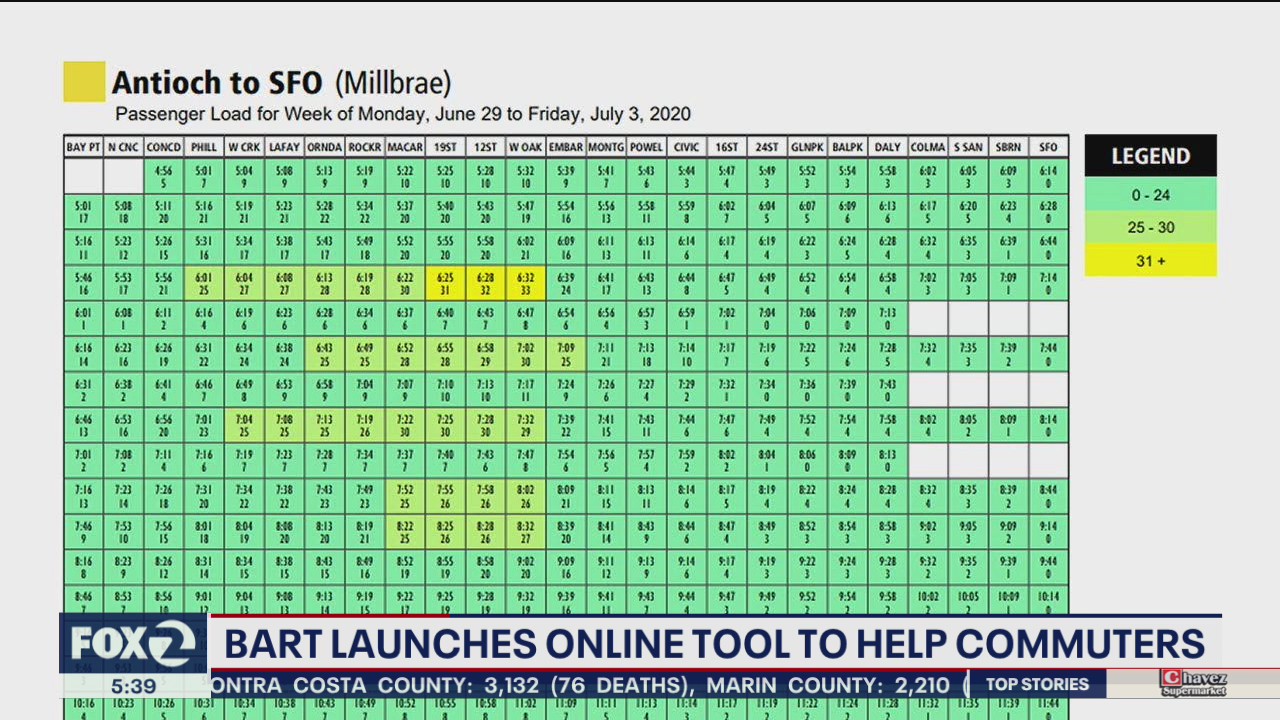This screenshot has width=1280, height=720.
Task: Click the LAFAY column header
Action: click(x=284, y=147)
